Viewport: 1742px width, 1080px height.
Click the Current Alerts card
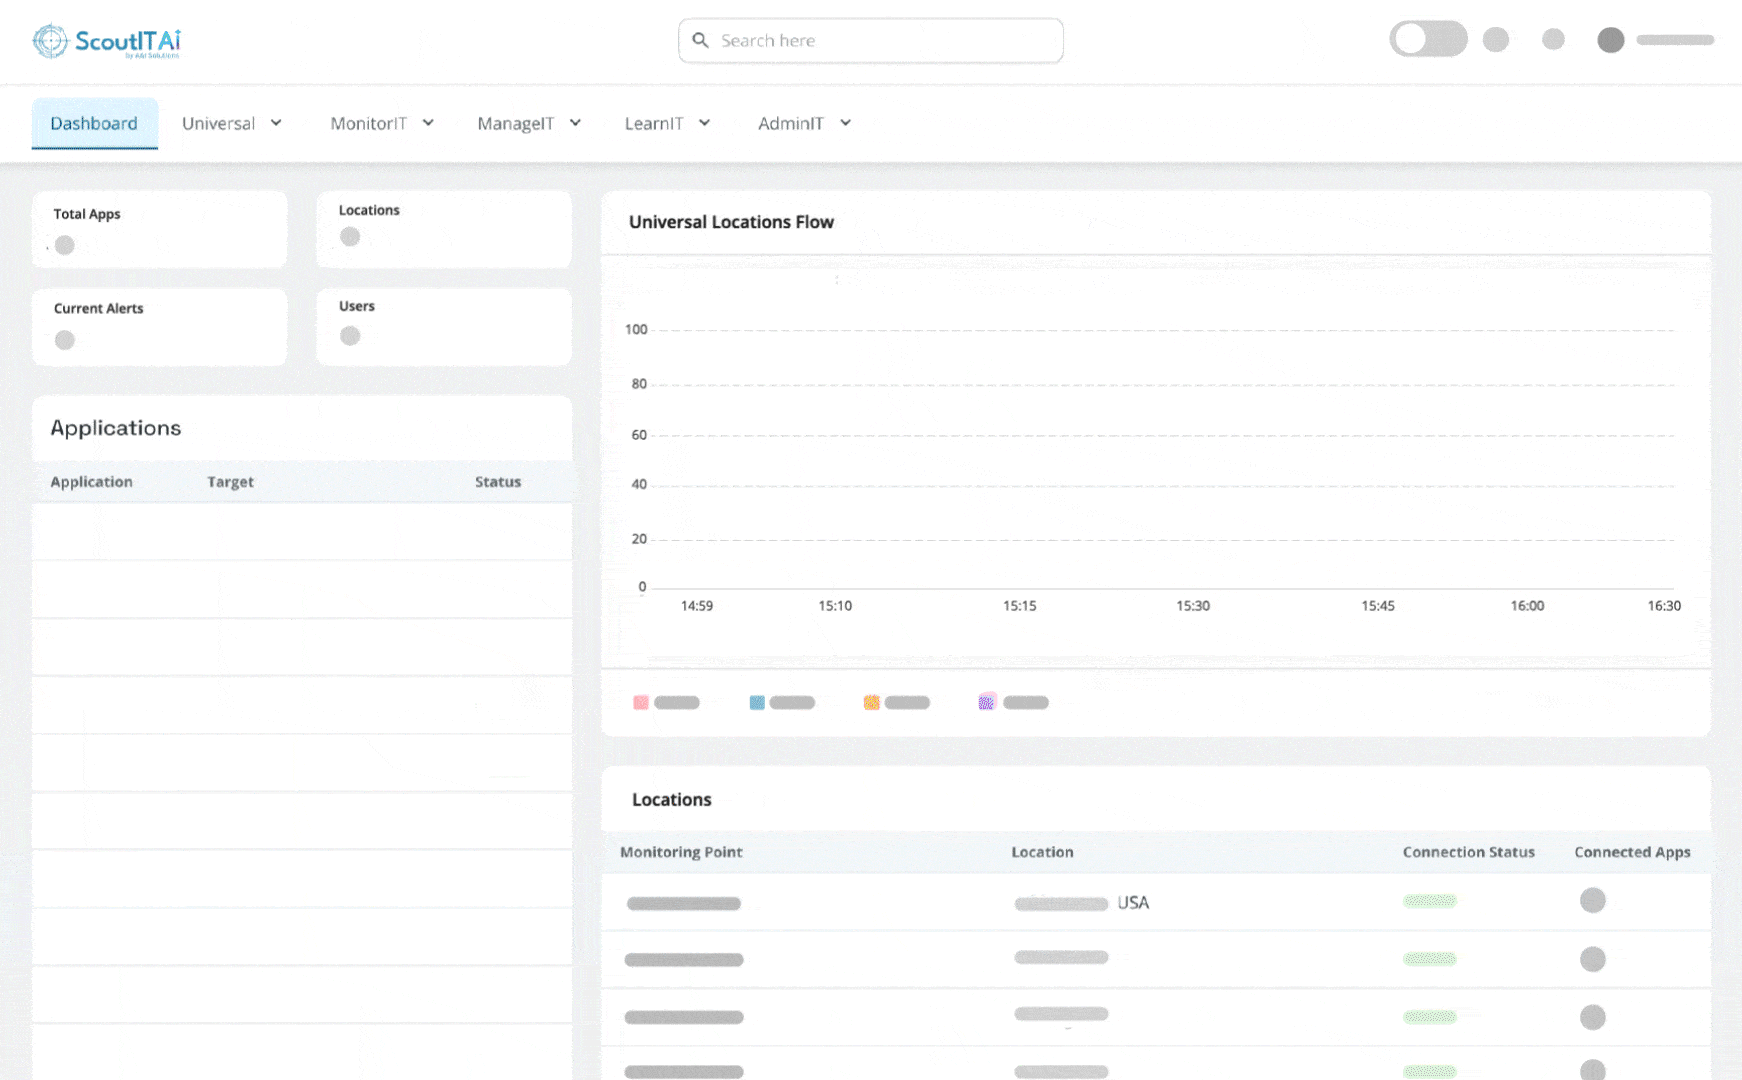point(159,326)
